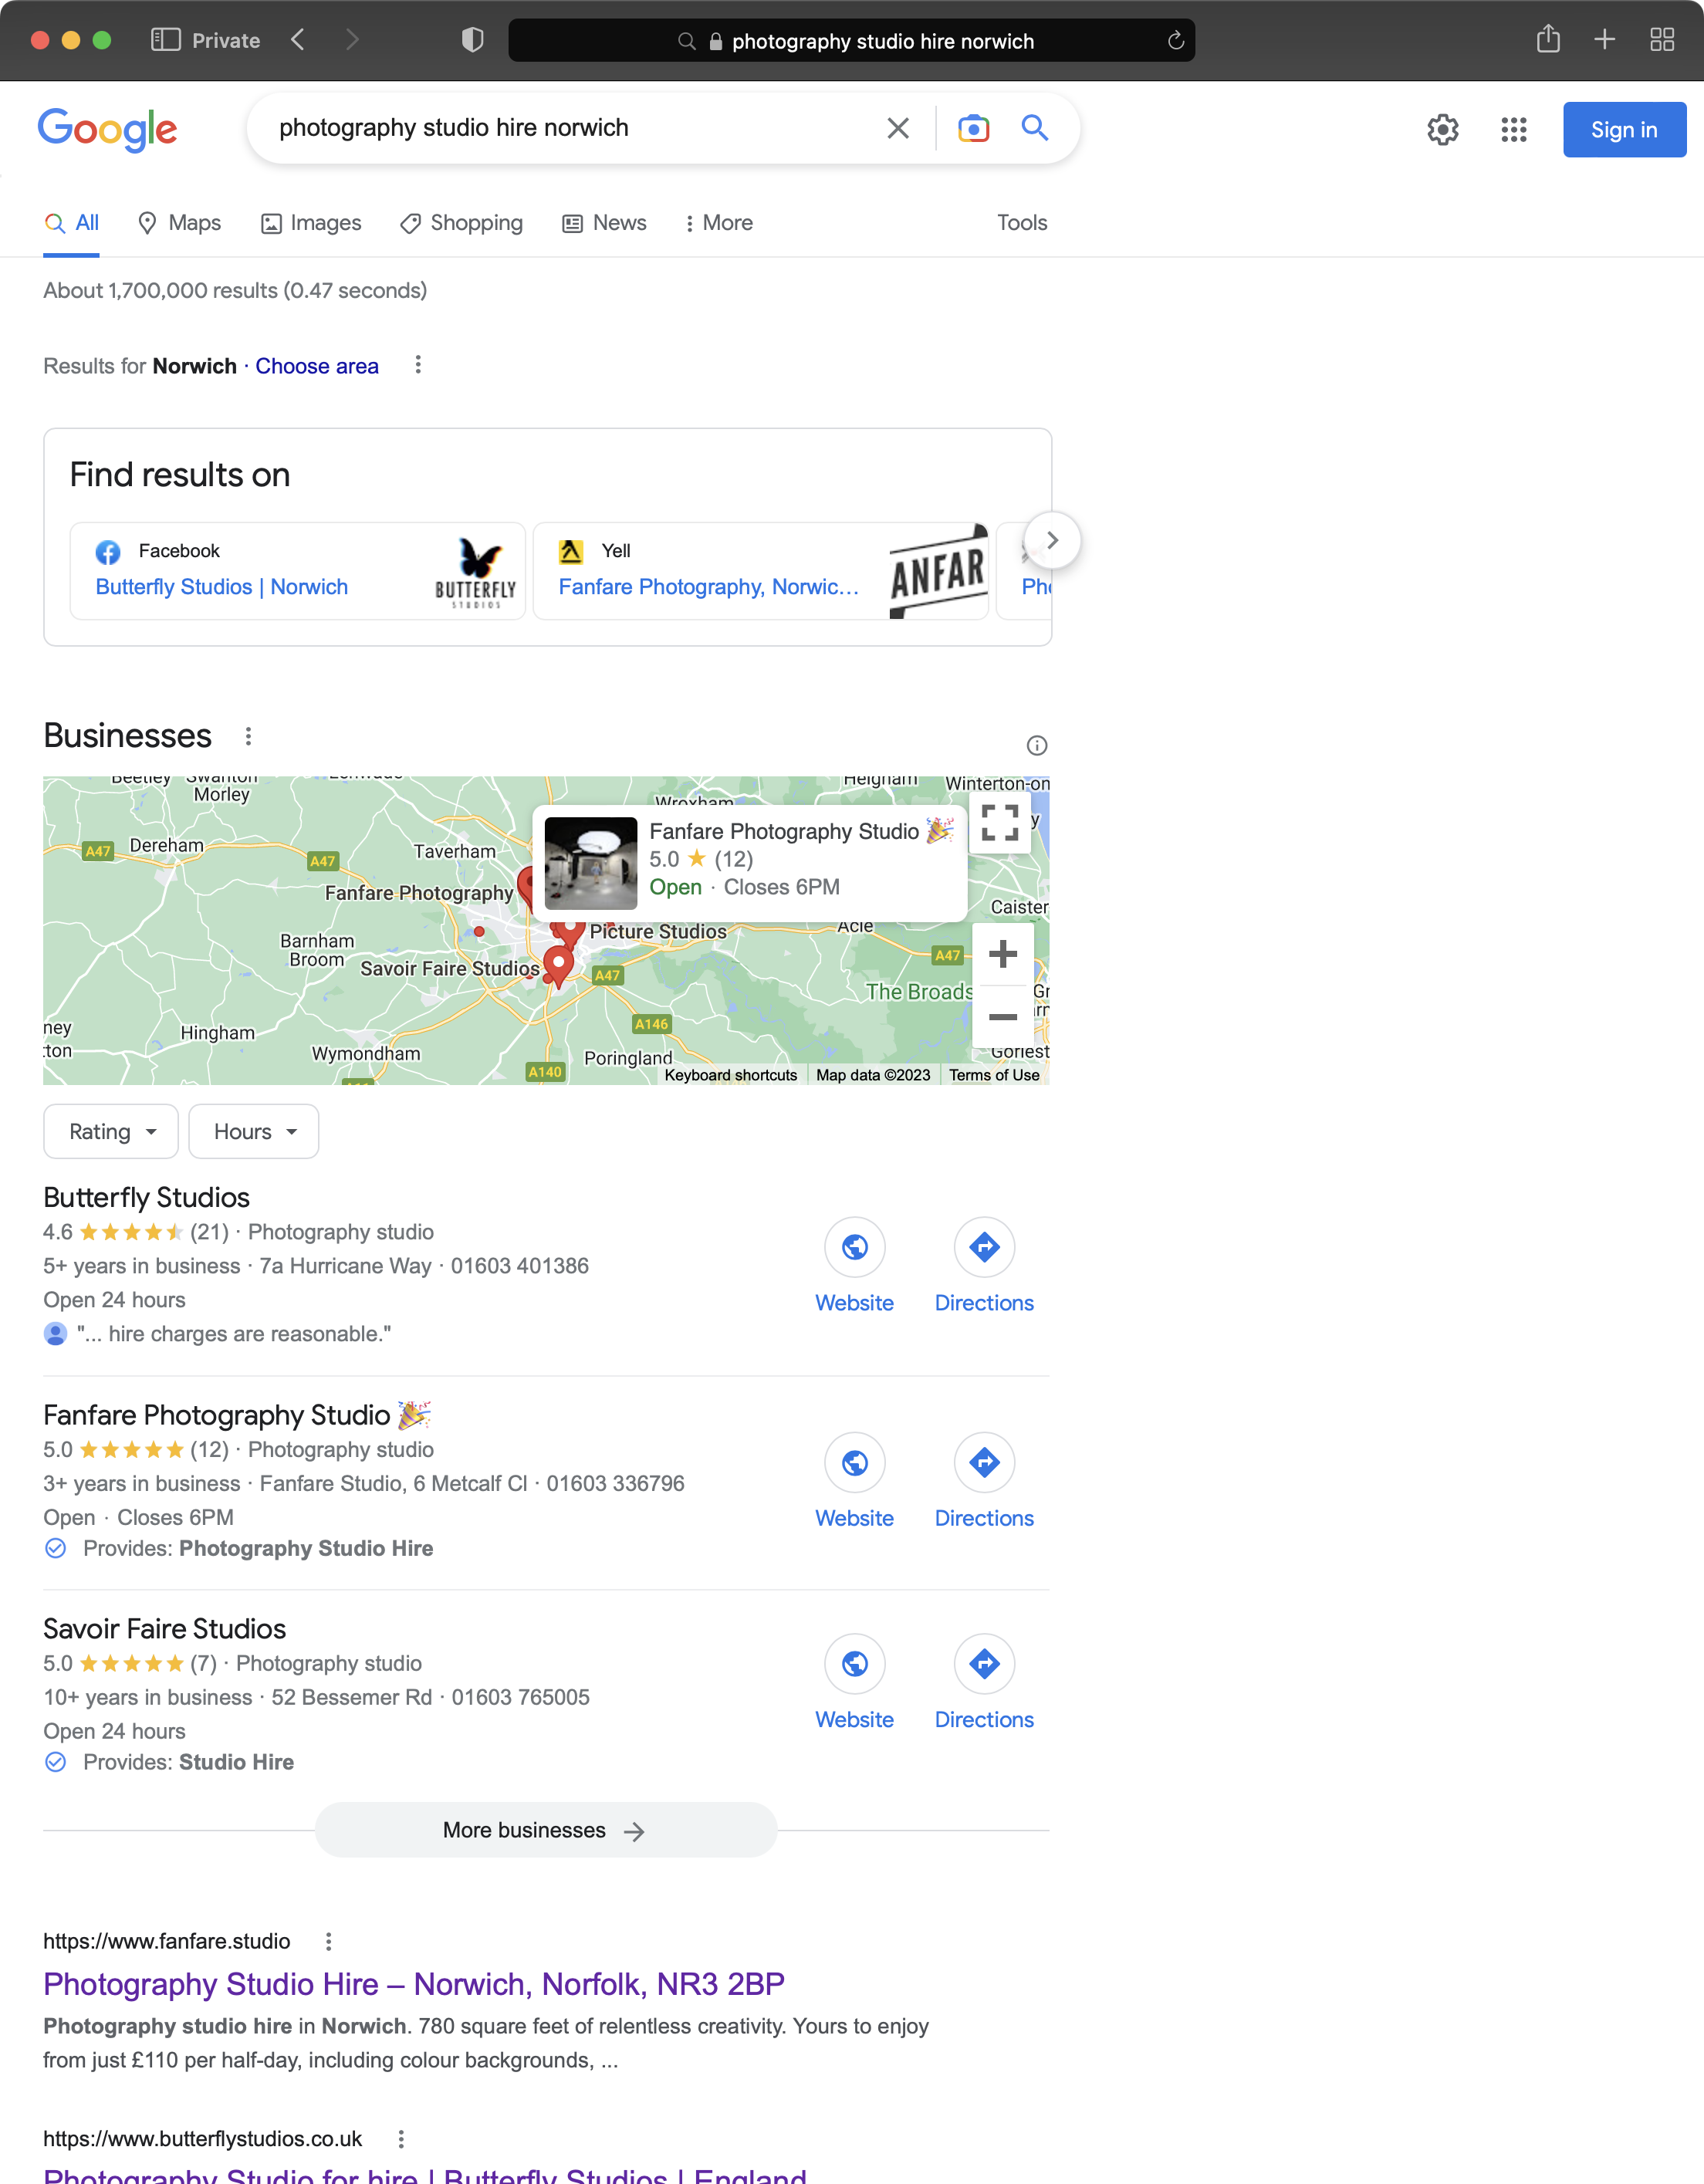Toggle the map zoom in control
Screen dimensions: 1704x2184
tap(1002, 955)
